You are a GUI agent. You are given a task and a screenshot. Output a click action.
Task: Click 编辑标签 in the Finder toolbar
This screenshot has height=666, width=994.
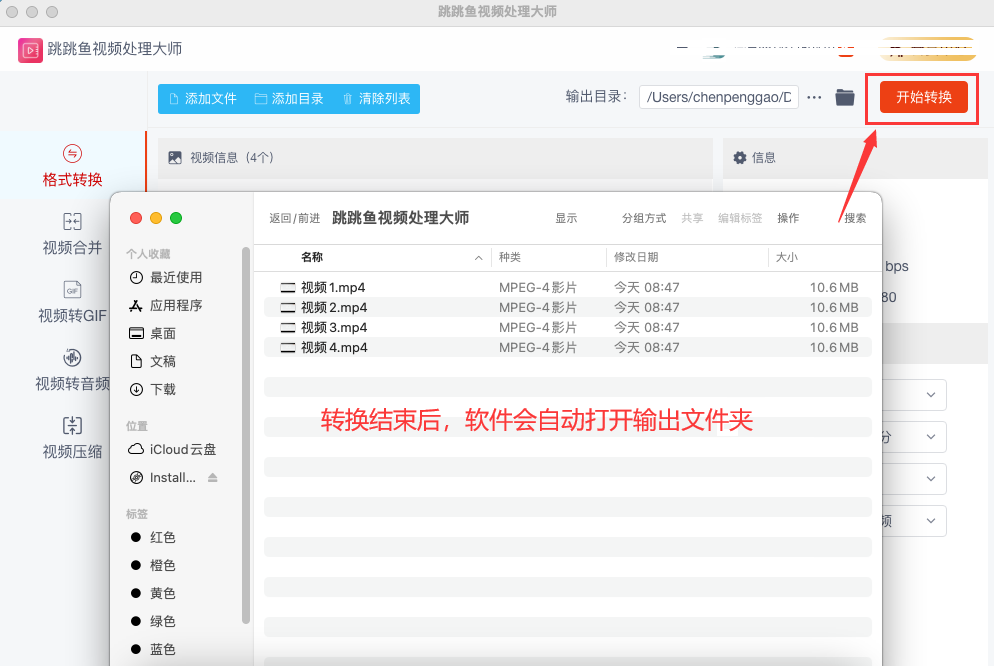tap(740, 218)
